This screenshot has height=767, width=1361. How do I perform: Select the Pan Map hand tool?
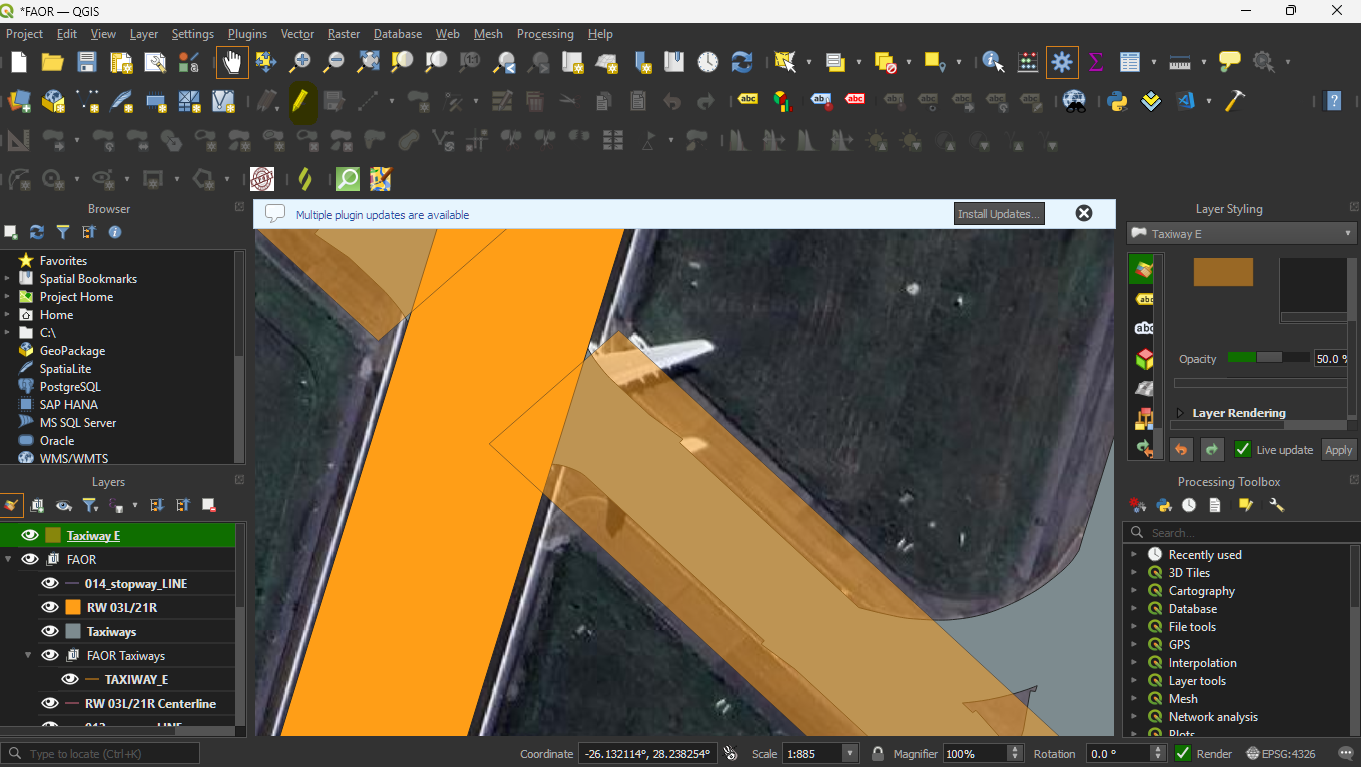click(x=232, y=62)
